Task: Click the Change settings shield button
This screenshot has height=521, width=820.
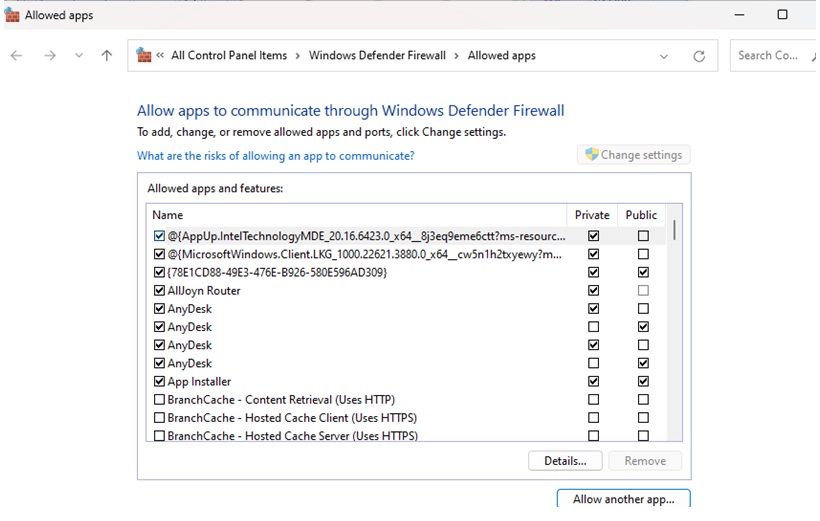Action: [633, 155]
